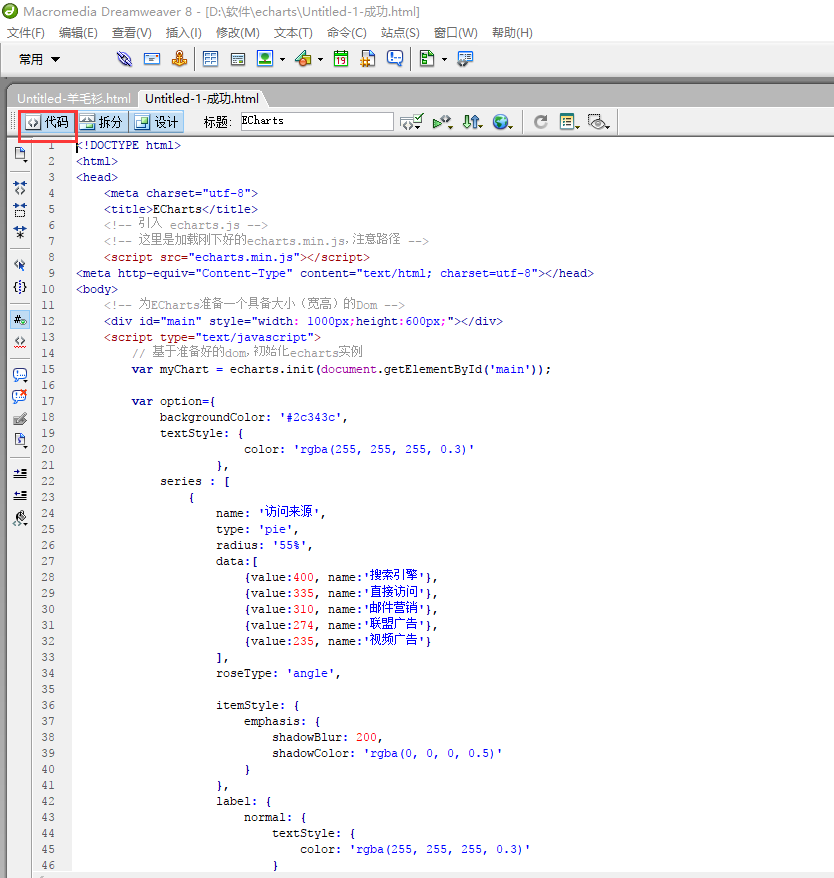Viewport: 834px width, 878px height.
Task: Open the 查看(V) menu
Action: [132, 33]
